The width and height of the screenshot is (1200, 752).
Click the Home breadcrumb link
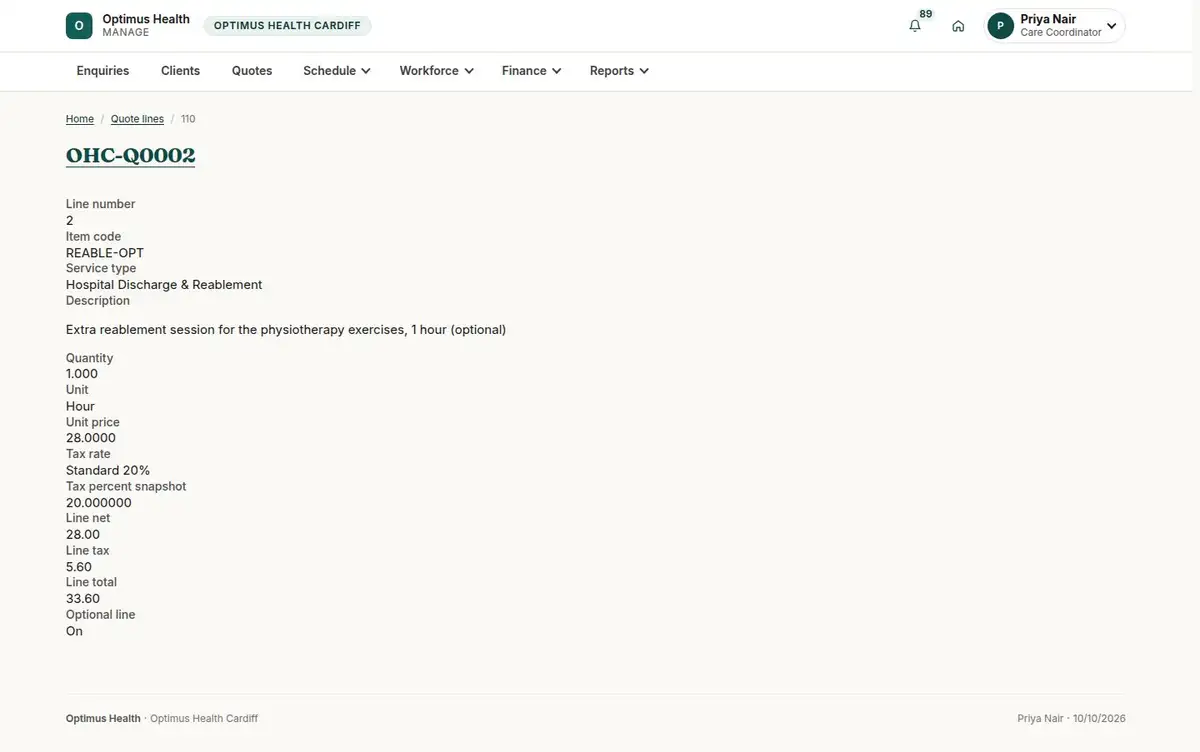coord(80,119)
